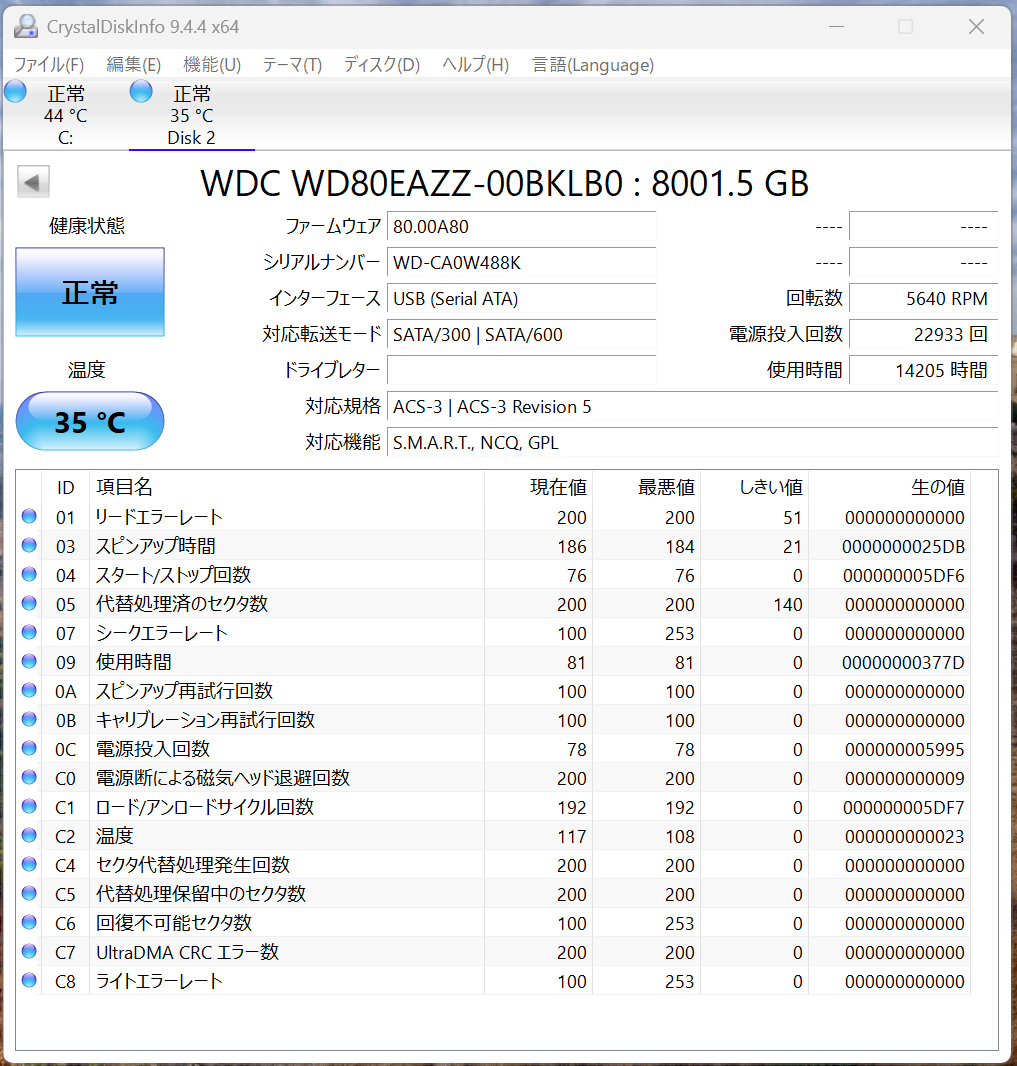Click status orb of row C8 ライトエラーレート
Image resolution: width=1017 pixels, height=1066 pixels.
coord(29,980)
